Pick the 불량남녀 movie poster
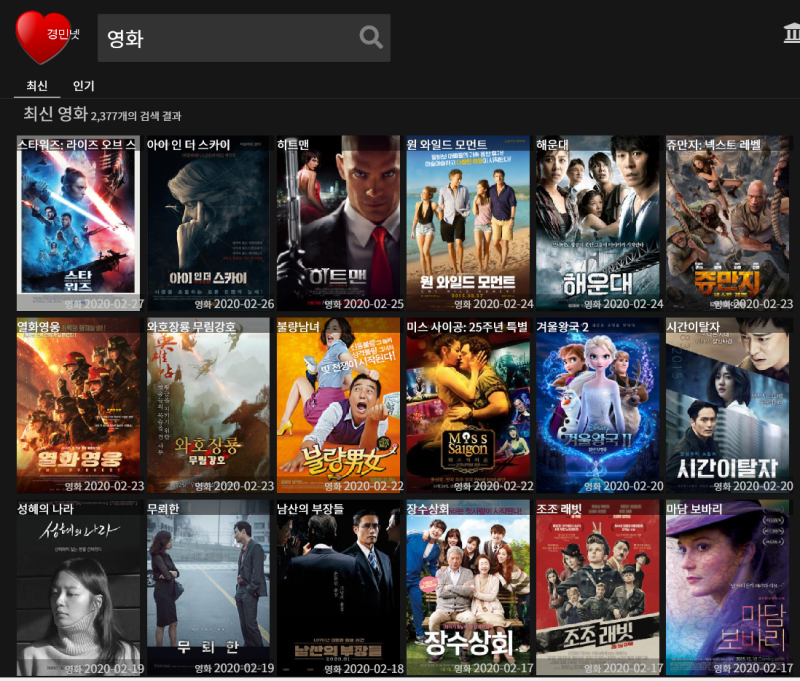 coord(338,406)
